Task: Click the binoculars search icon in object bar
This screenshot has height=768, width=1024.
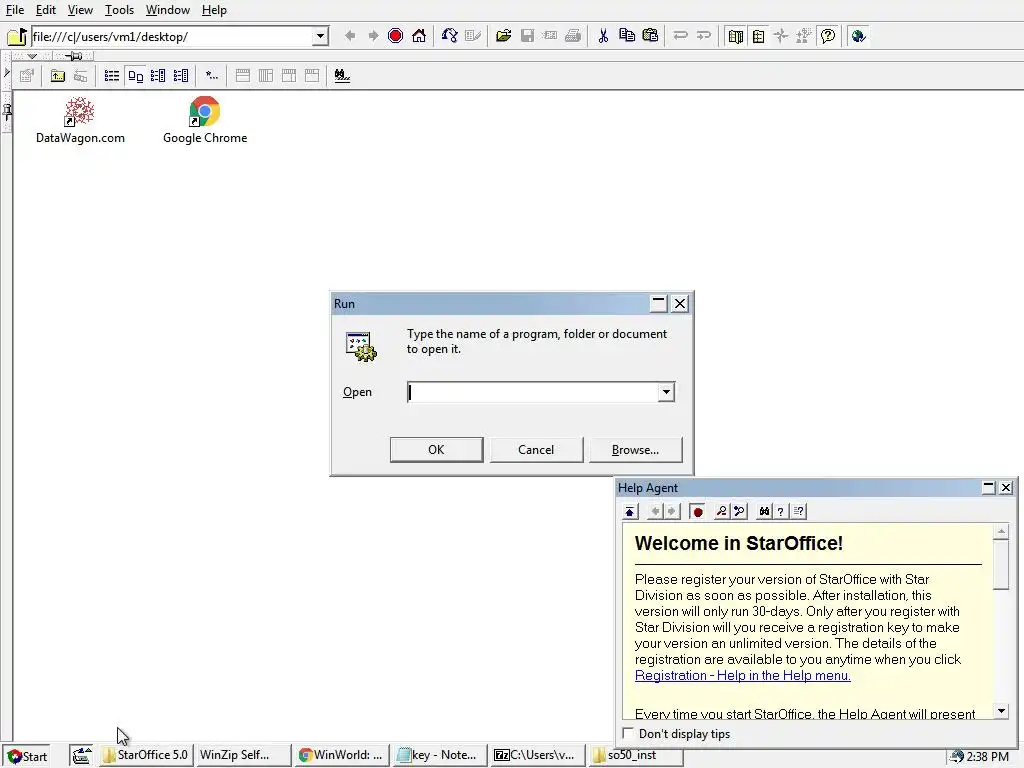Action: coord(342,76)
